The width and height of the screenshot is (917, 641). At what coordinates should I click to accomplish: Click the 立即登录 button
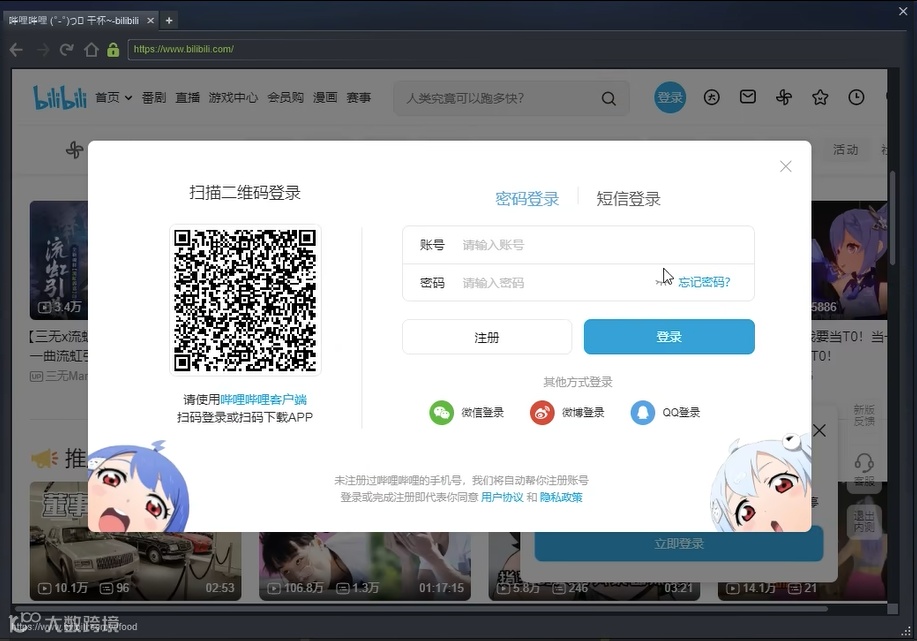pyautogui.click(x=679, y=543)
